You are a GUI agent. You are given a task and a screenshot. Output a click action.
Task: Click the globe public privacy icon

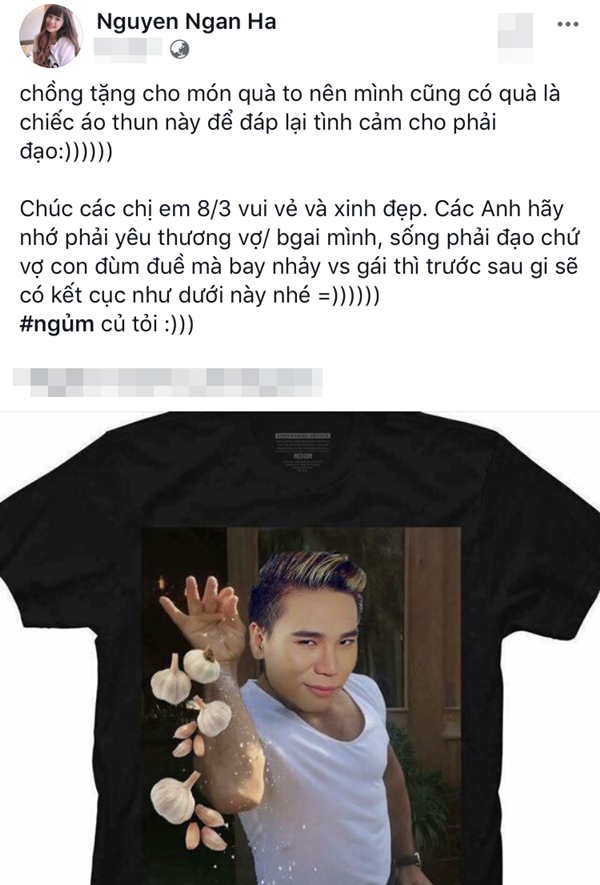pyautogui.click(x=179, y=50)
